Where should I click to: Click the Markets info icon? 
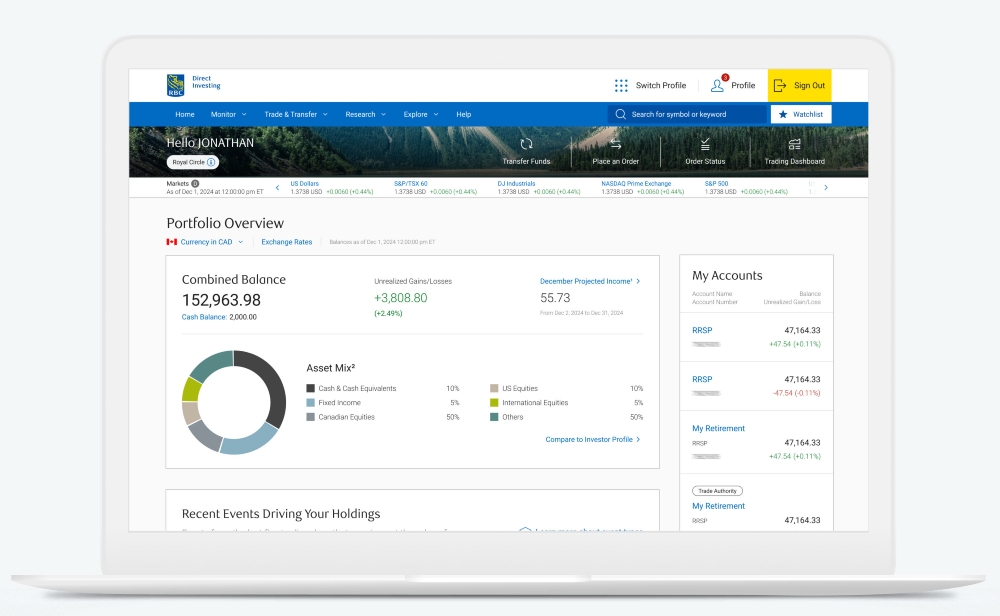pos(195,184)
